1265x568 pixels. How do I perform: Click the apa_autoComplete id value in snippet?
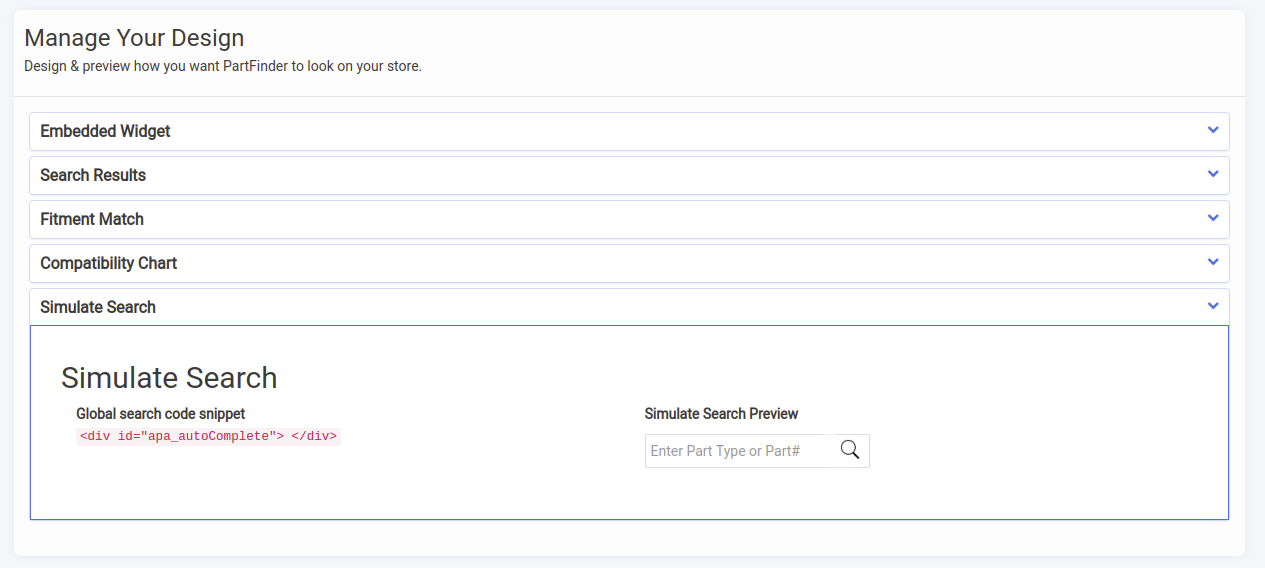pos(208,436)
